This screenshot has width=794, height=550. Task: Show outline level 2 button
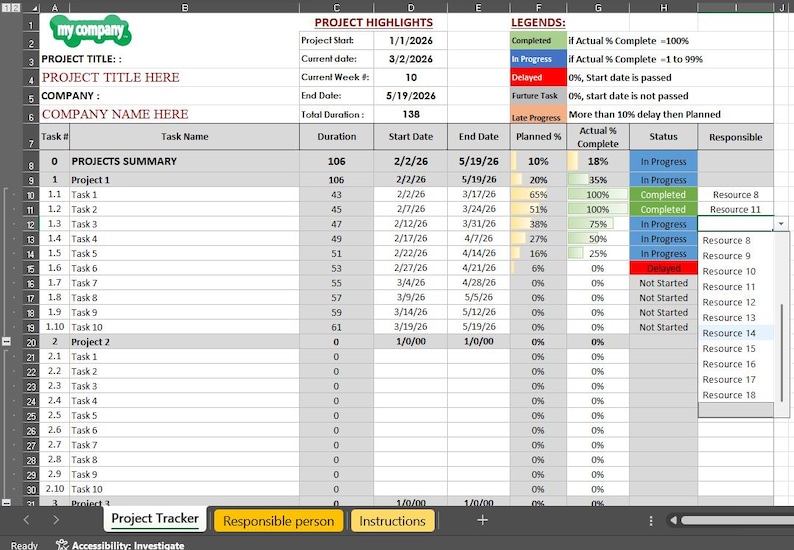click(16, 8)
